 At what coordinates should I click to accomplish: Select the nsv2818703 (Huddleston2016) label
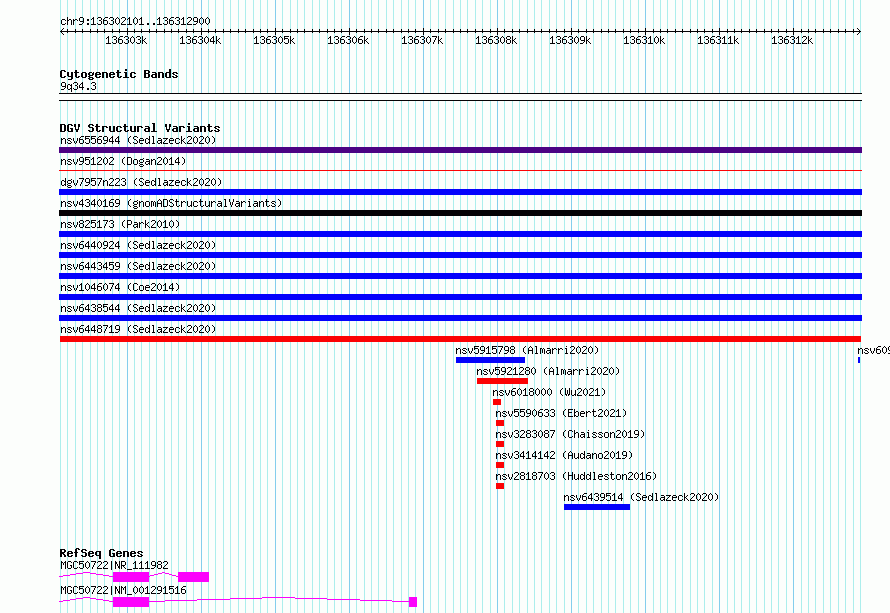click(576, 476)
